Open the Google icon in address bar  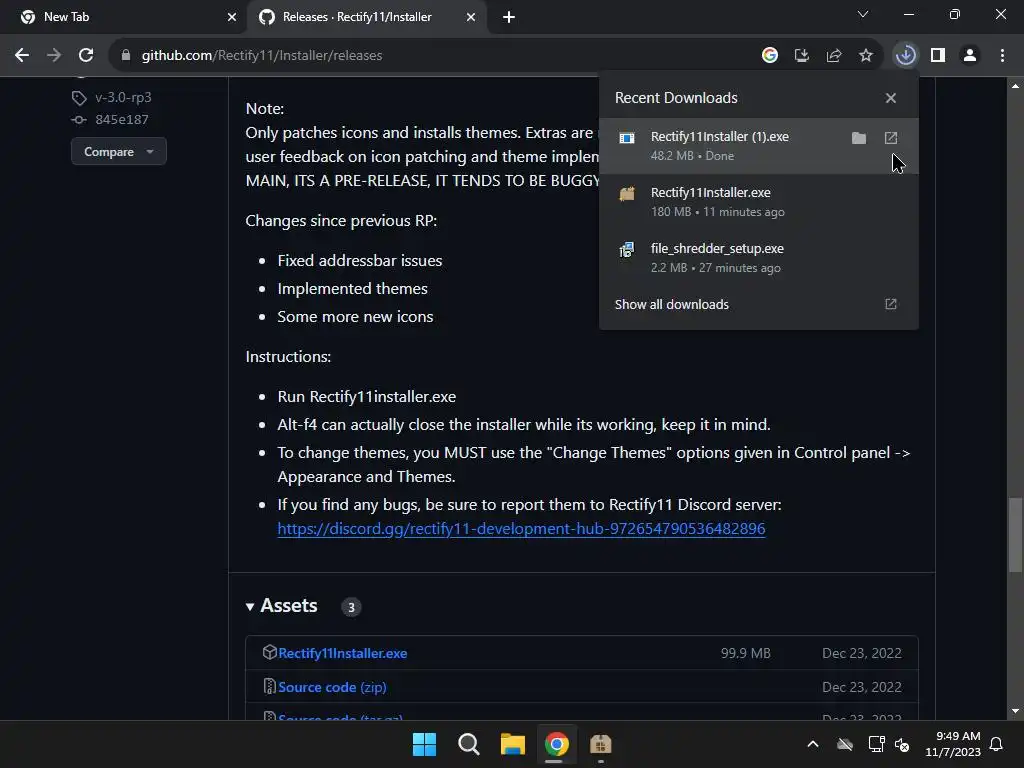coord(770,56)
